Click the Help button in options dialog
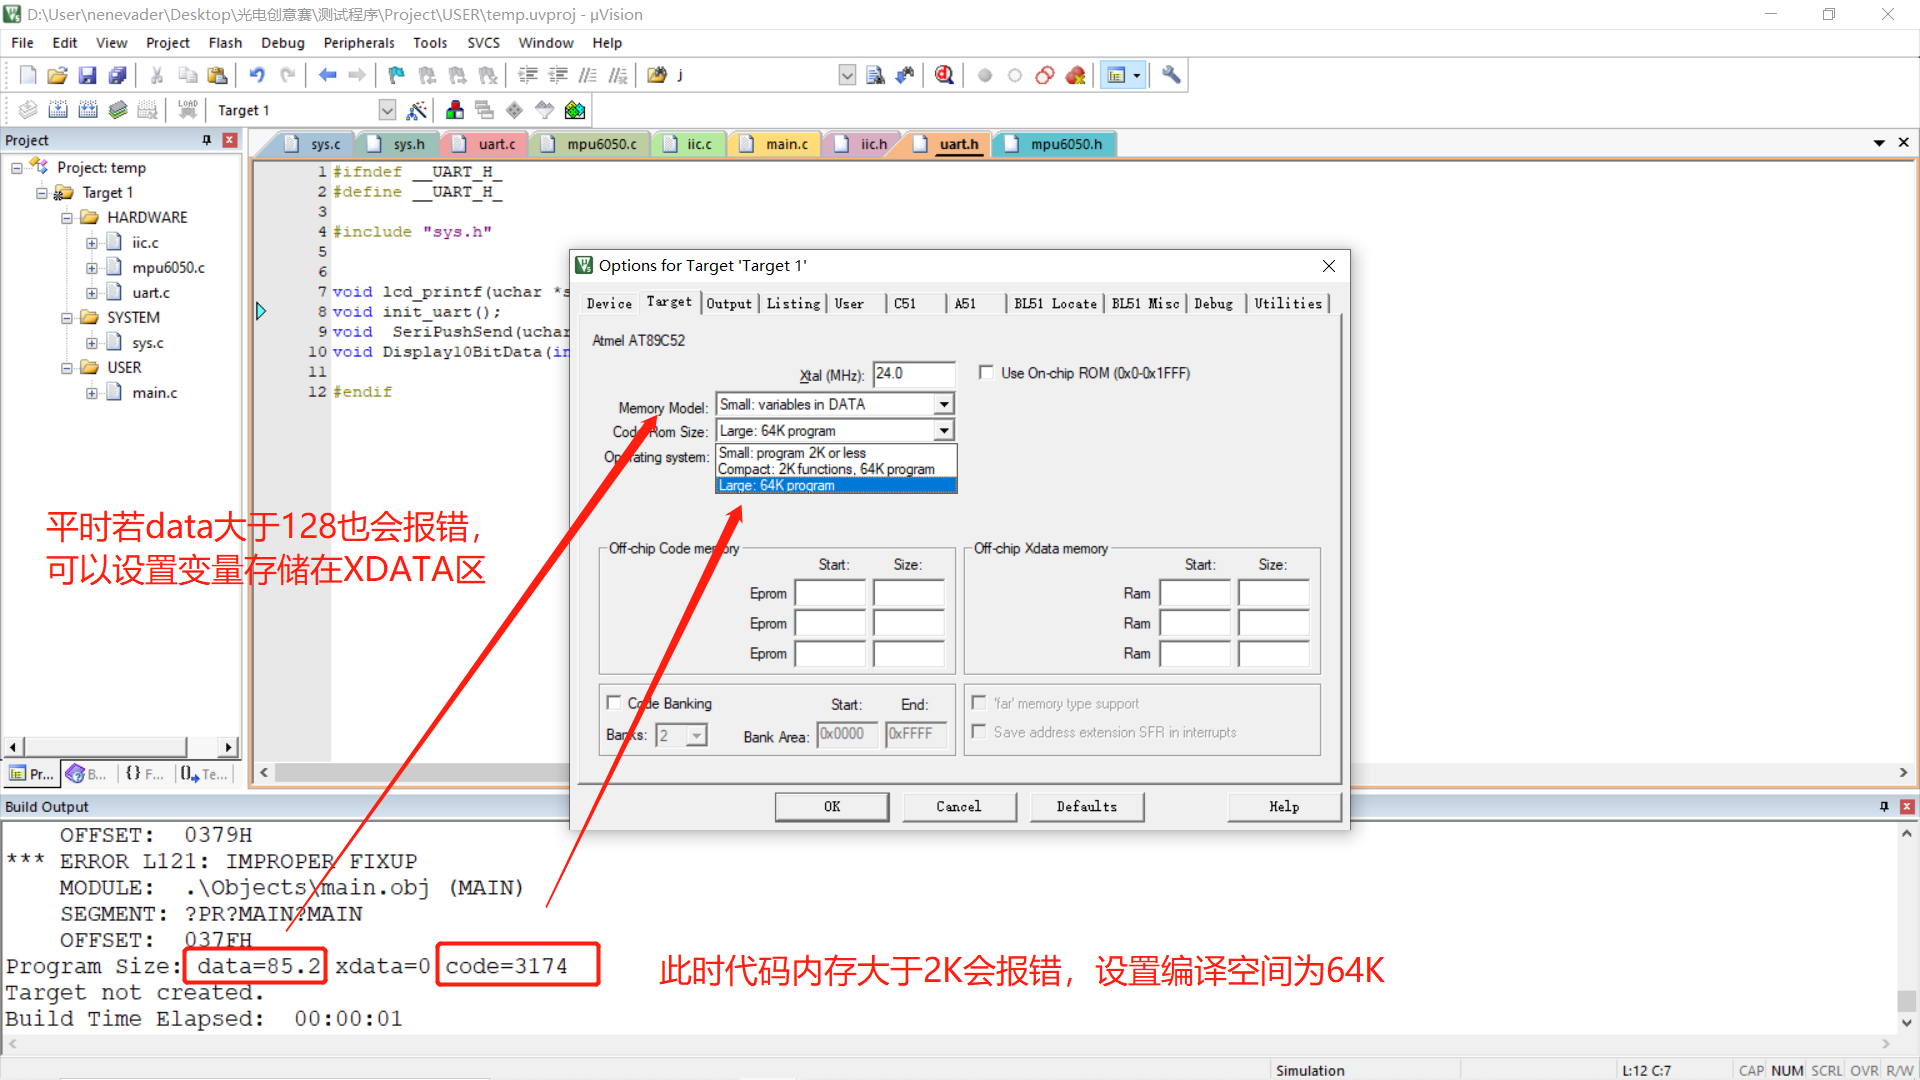This screenshot has height=1080, width=1920. pyautogui.click(x=1284, y=806)
